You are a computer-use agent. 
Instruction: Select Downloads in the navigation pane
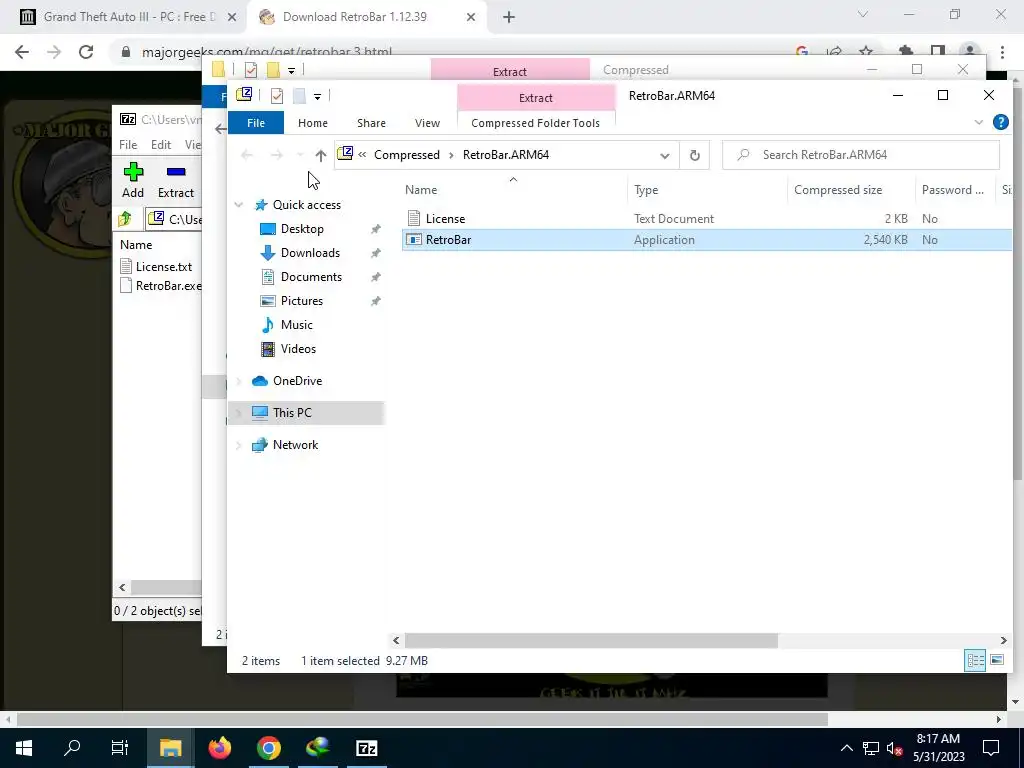coord(310,253)
